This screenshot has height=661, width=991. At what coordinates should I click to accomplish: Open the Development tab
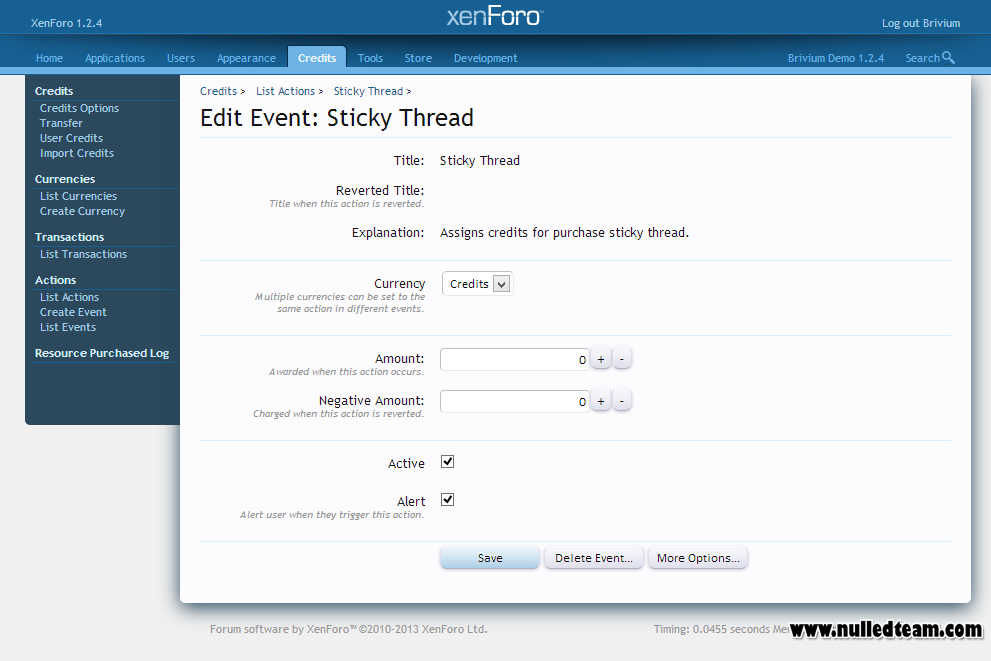pos(485,58)
